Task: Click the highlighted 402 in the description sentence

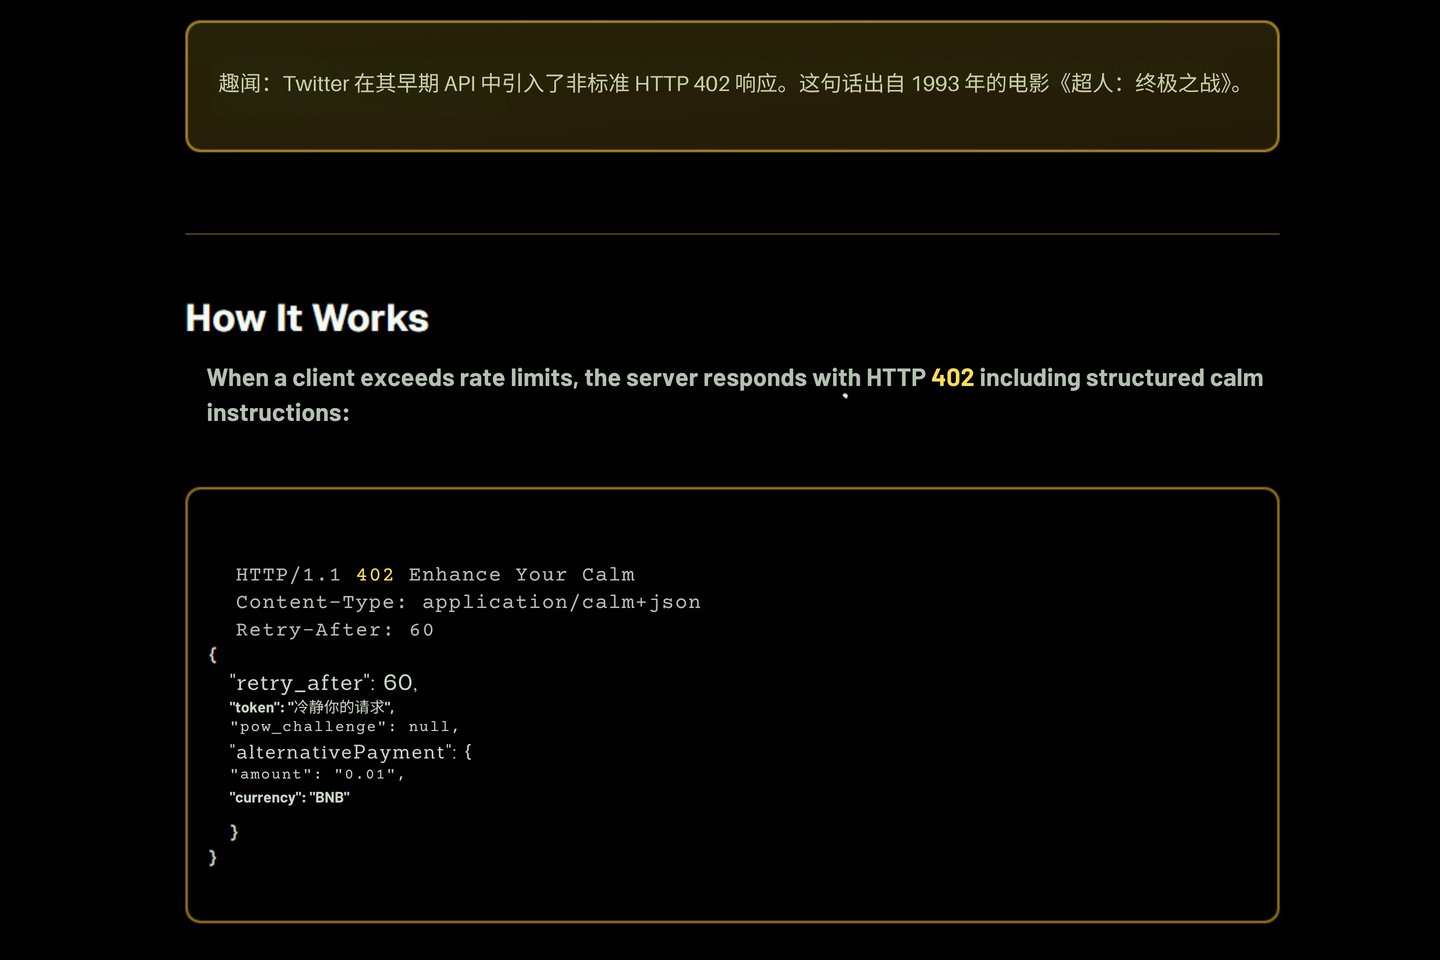Action: (x=952, y=378)
